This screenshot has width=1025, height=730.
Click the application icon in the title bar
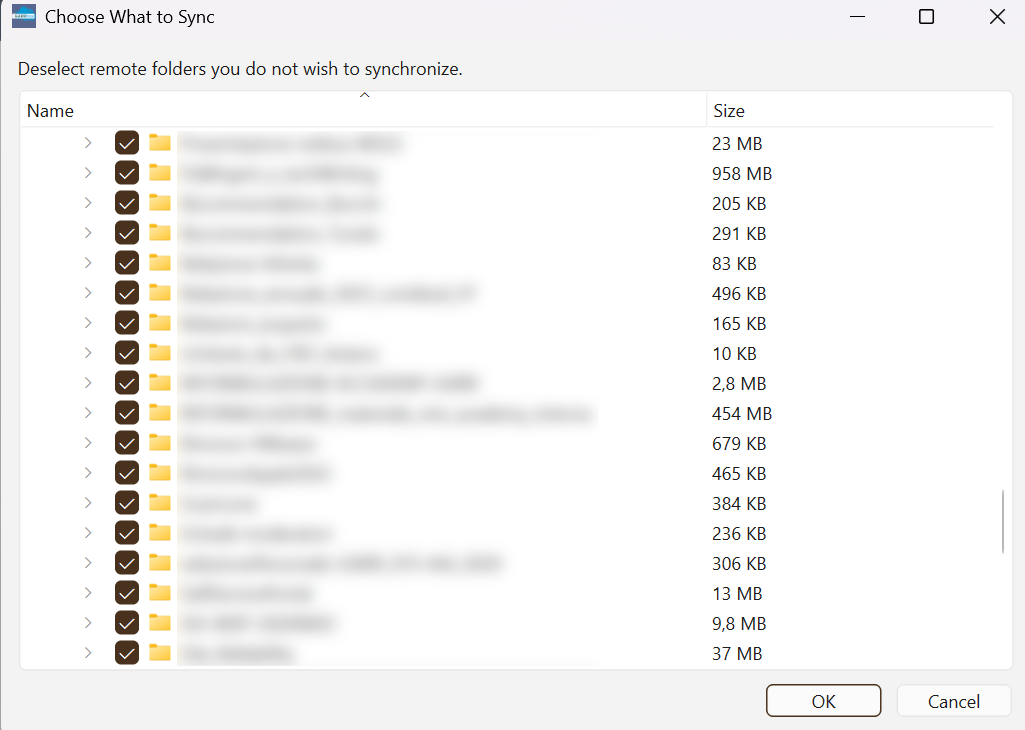(x=23, y=16)
